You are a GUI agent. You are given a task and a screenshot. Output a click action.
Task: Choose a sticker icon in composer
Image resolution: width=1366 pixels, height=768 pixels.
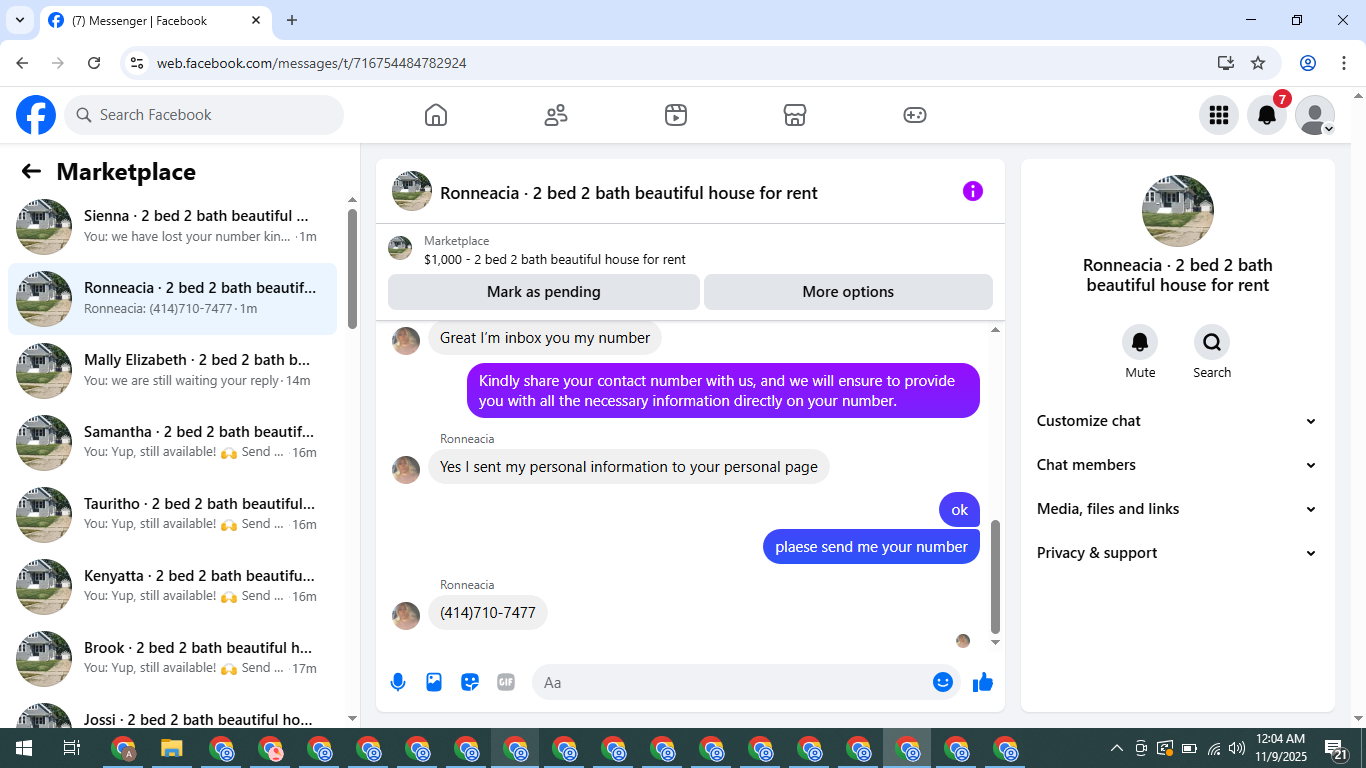tap(470, 682)
